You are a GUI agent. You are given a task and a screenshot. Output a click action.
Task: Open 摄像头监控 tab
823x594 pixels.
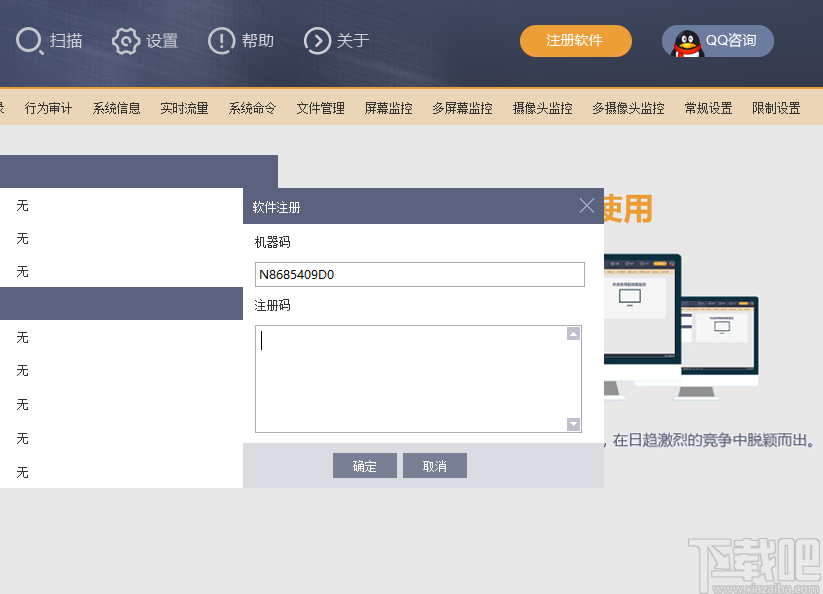point(543,108)
